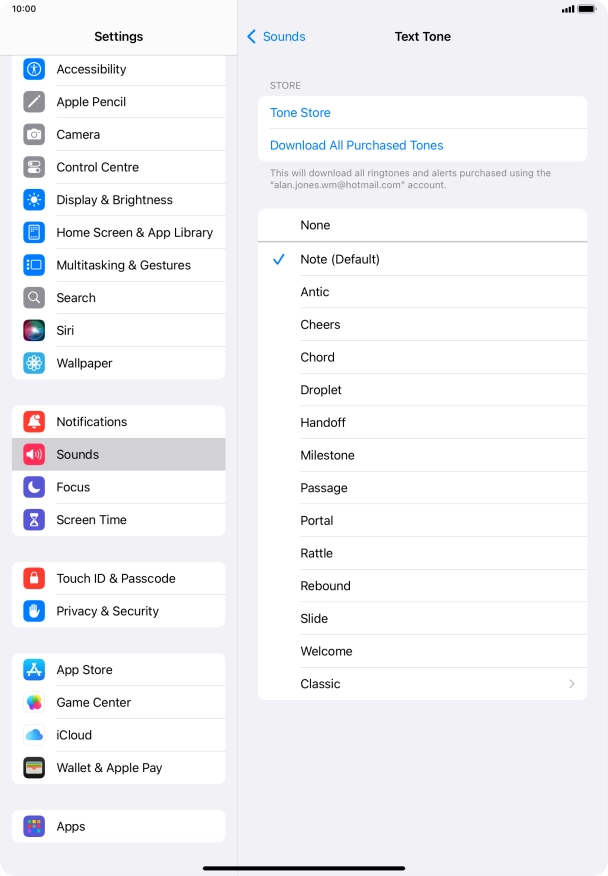This screenshot has height=876, width=608.
Task: Tap the home indicator bar at the bottom
Action: point(304,868)
